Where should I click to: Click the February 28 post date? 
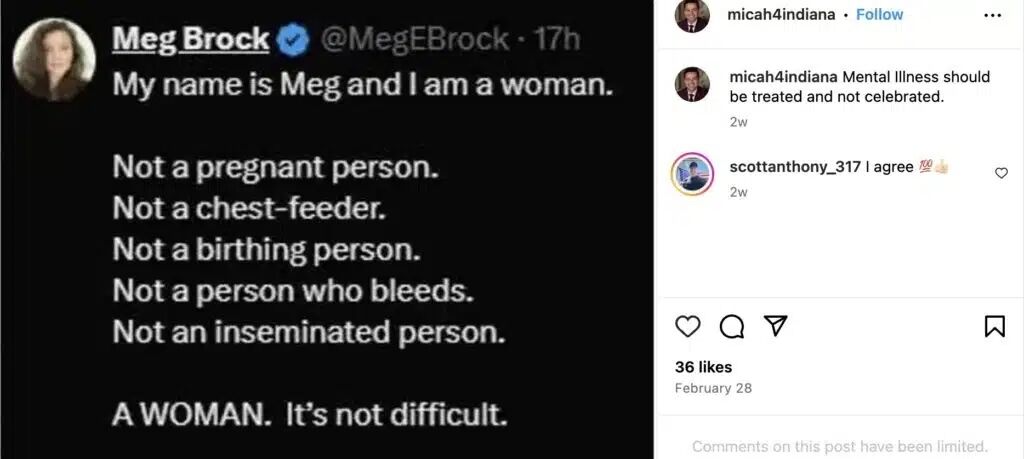(713, 388)
